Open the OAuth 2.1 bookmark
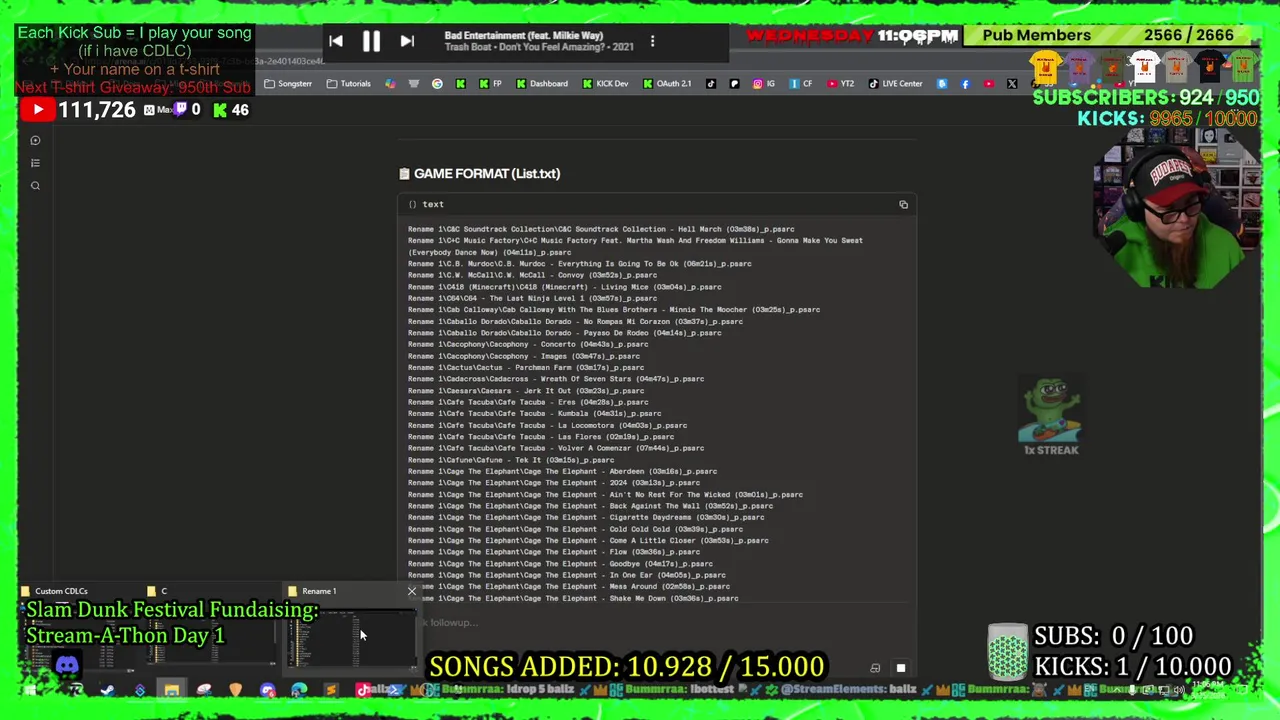Image resolution: width=1280 pixels, height=720 pixels. (667, 84)
